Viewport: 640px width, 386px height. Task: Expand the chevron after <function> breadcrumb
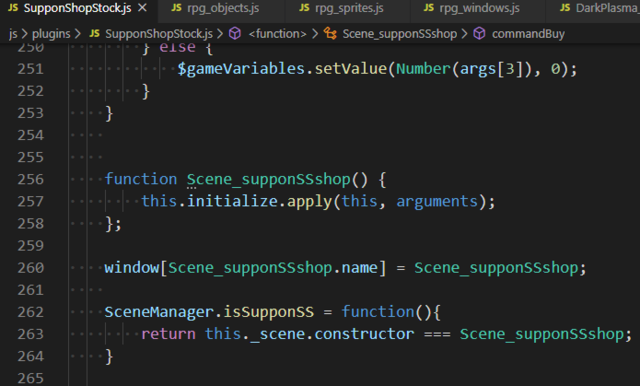(x=315, y=34)
